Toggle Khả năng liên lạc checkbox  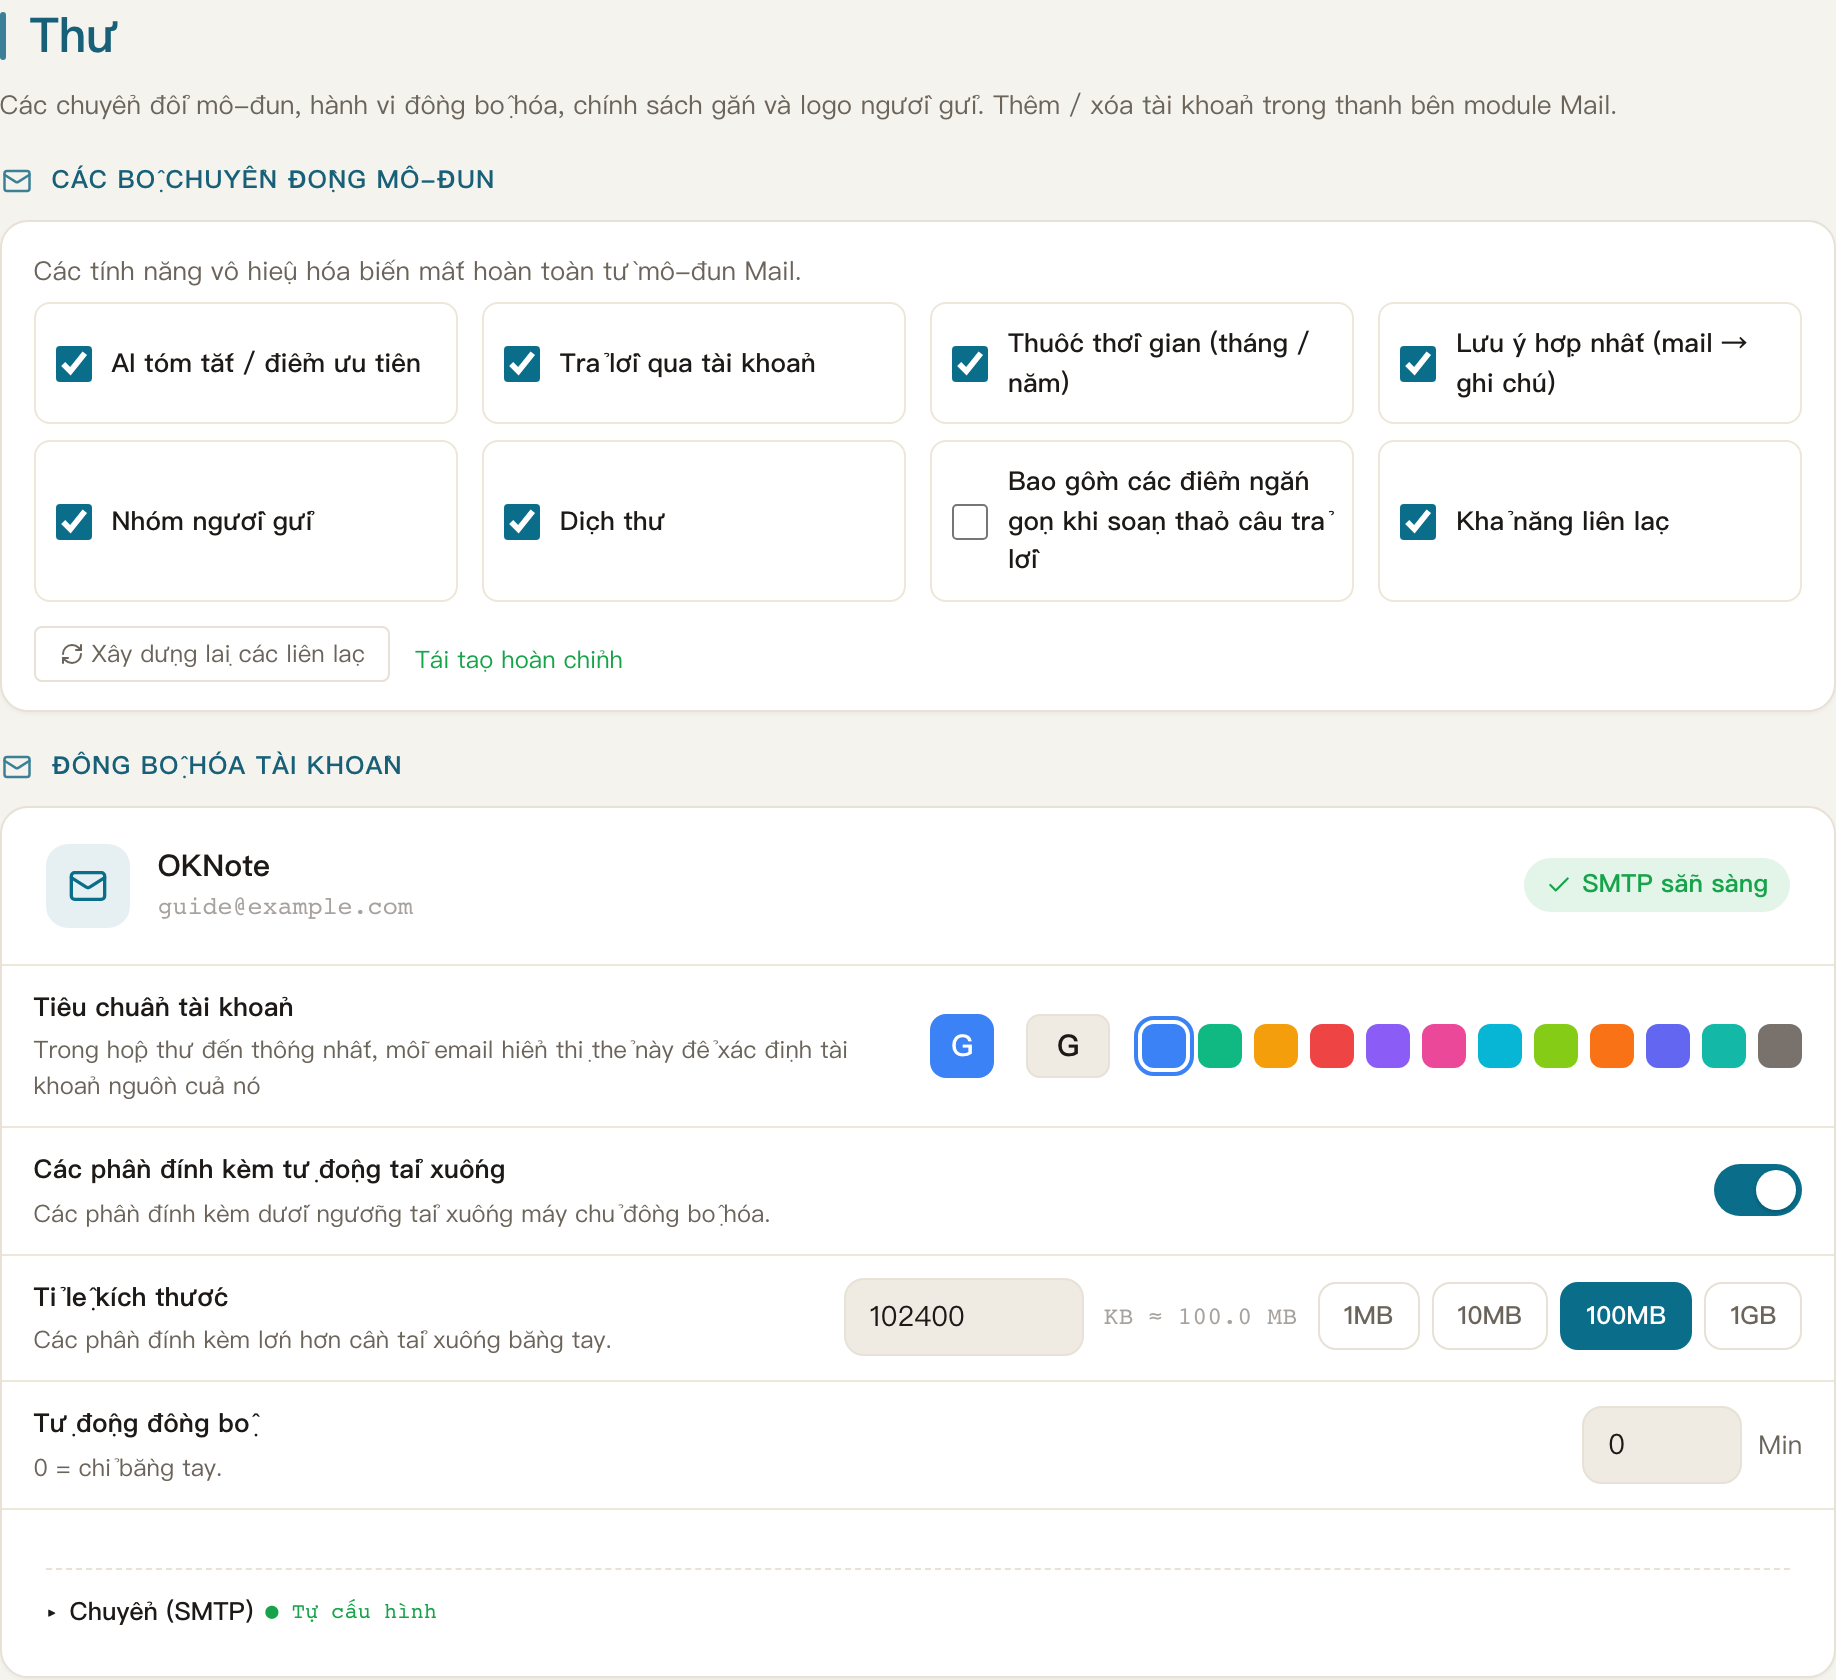[x=1418, y=521]
